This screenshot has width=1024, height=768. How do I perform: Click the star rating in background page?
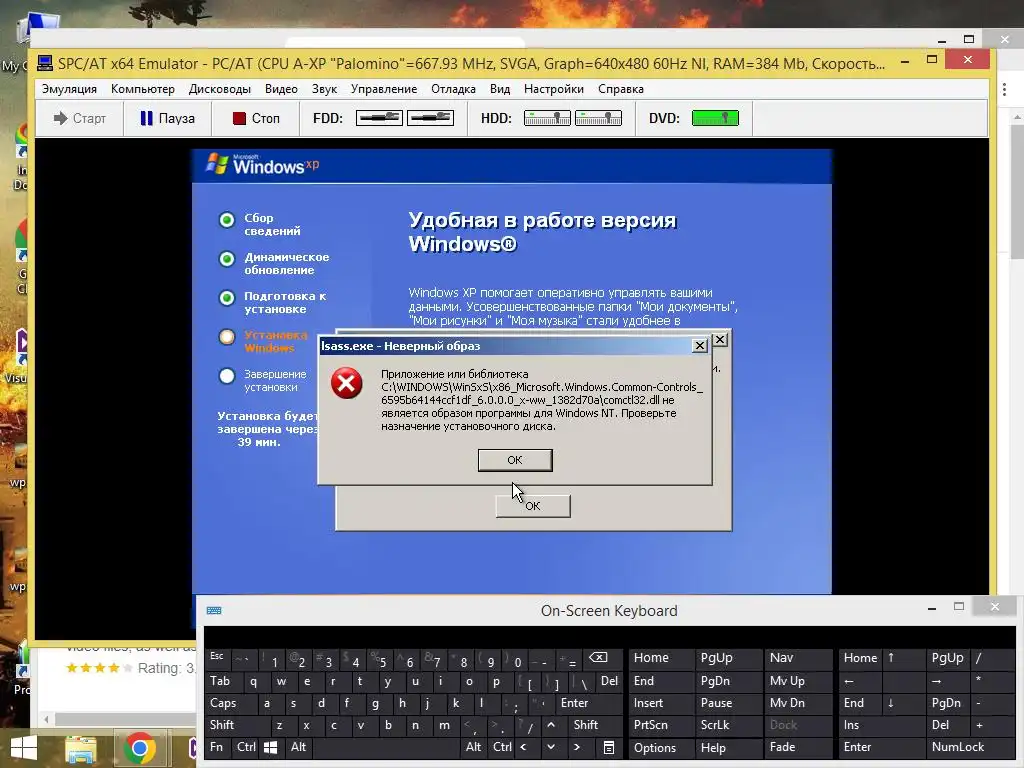coord(99,668)
